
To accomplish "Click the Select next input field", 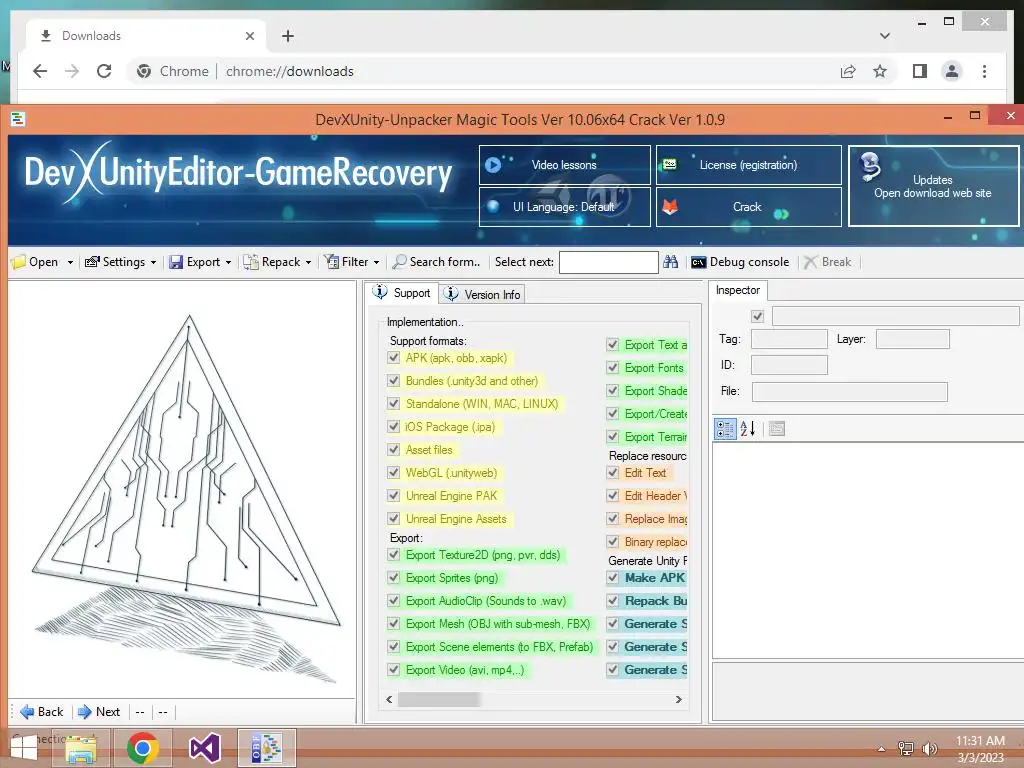I will [609, 262].
